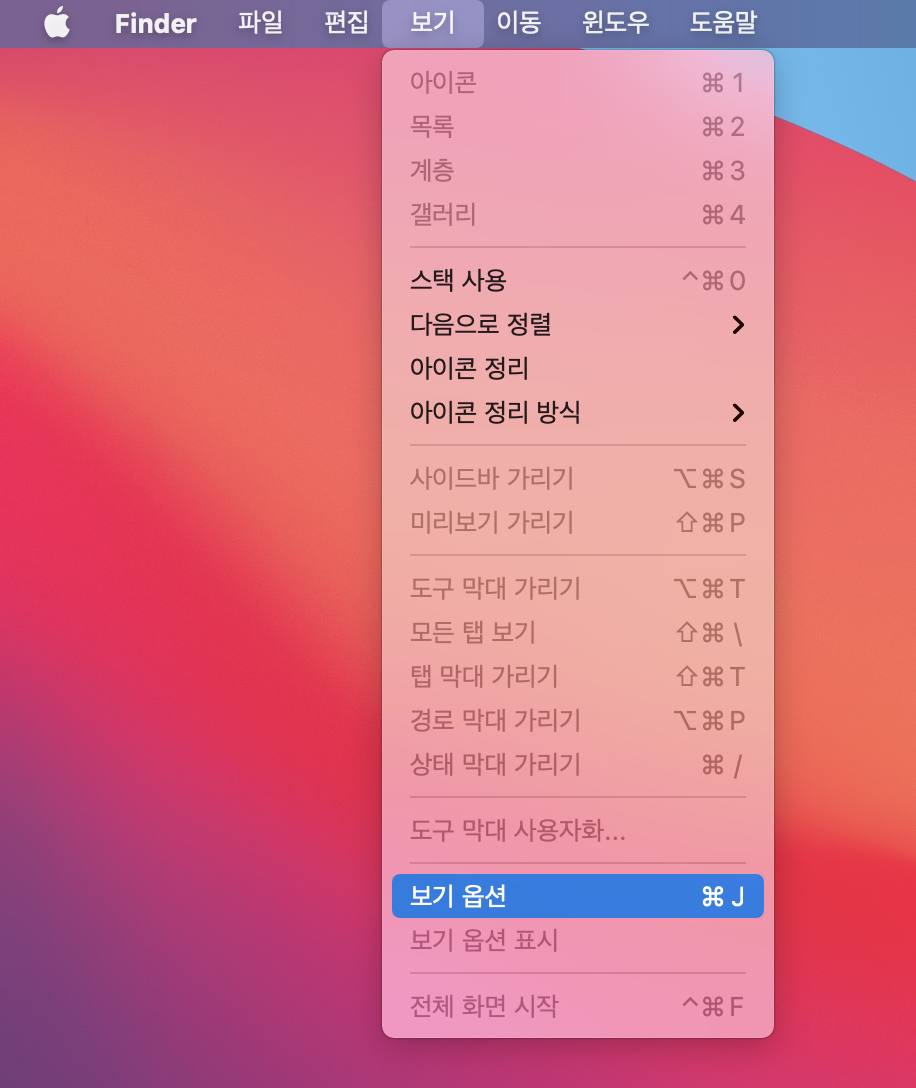Image resolution: width=916 pixels, height=1088 pixels.
Task: Click the 상태 막대 가리기 entry
Action: (x=577, y=764)
